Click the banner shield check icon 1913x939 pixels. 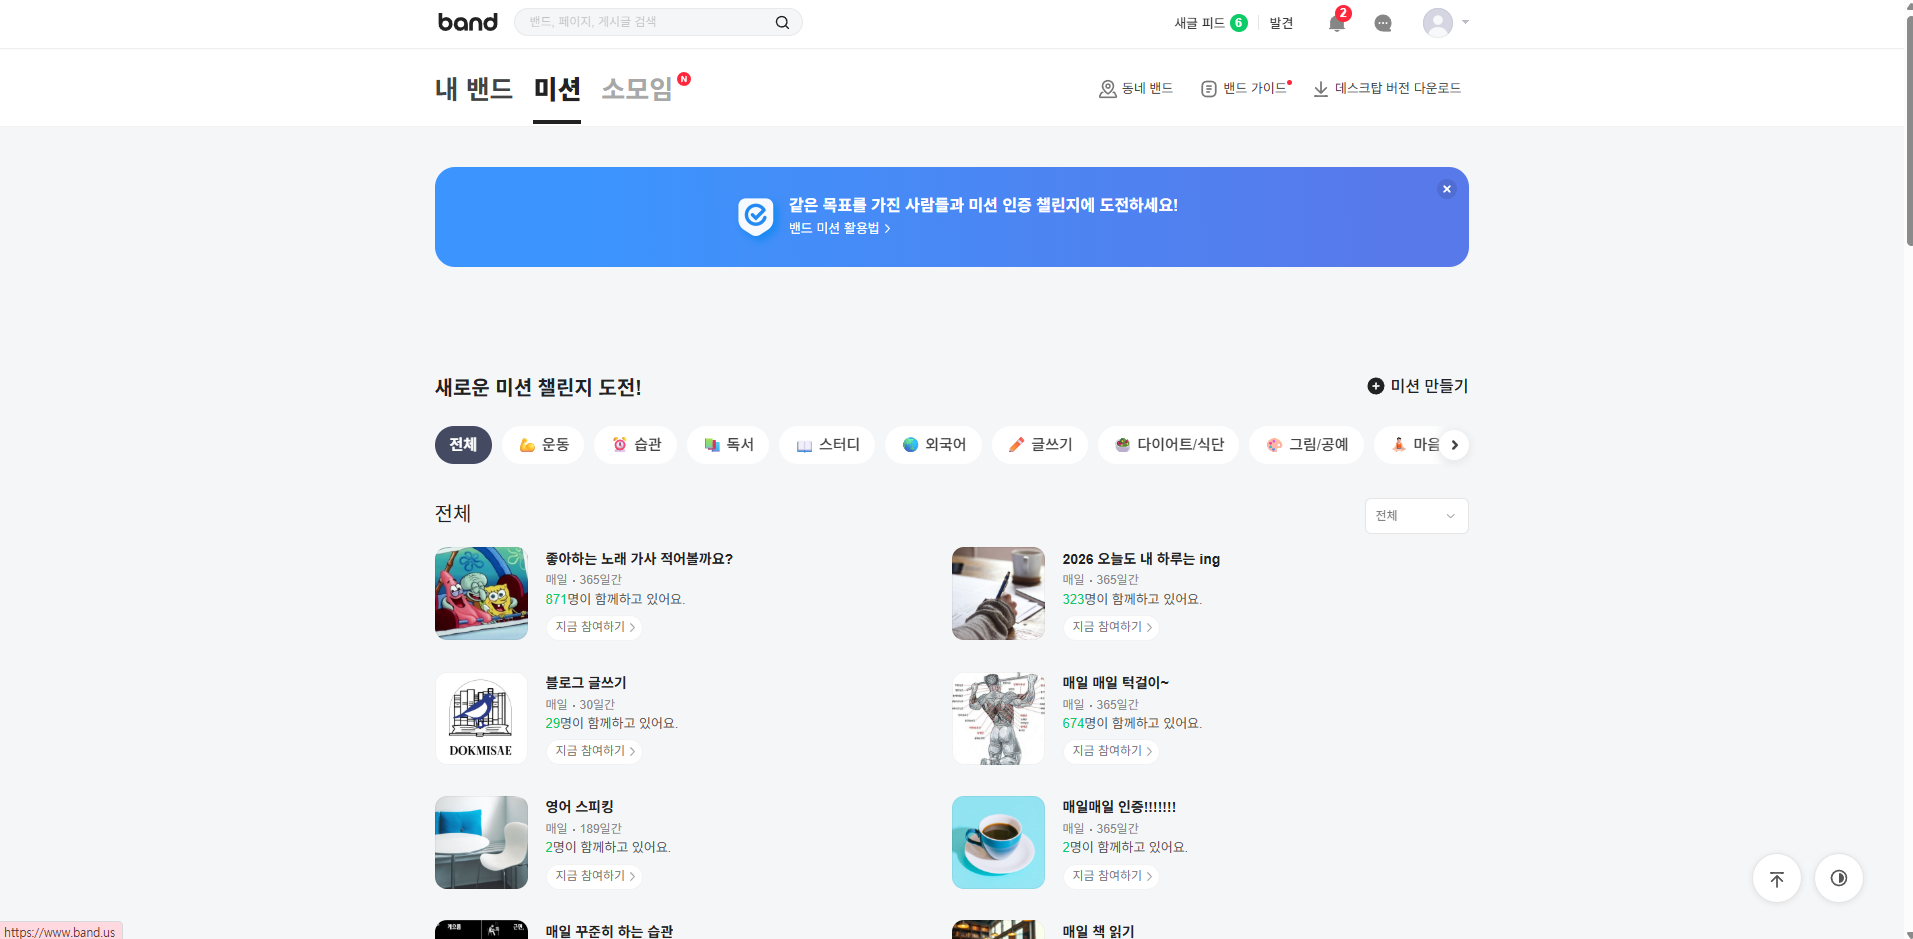pyautogui.click(x=756, y=216)
